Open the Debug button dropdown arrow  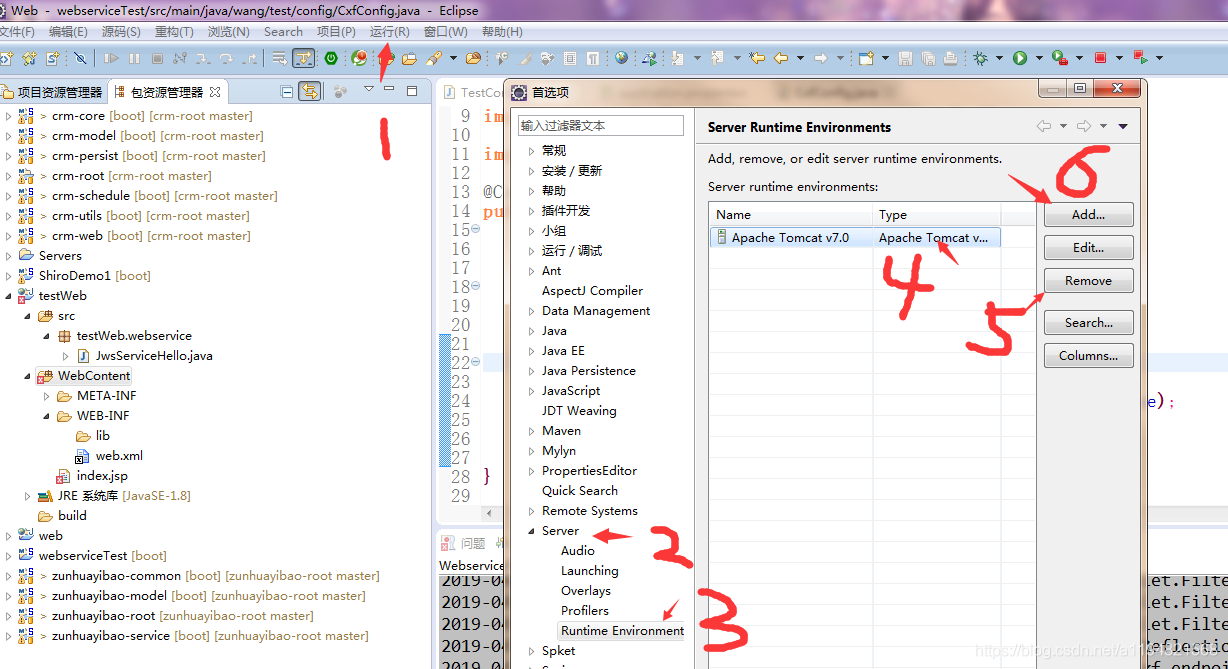[998, 58]
